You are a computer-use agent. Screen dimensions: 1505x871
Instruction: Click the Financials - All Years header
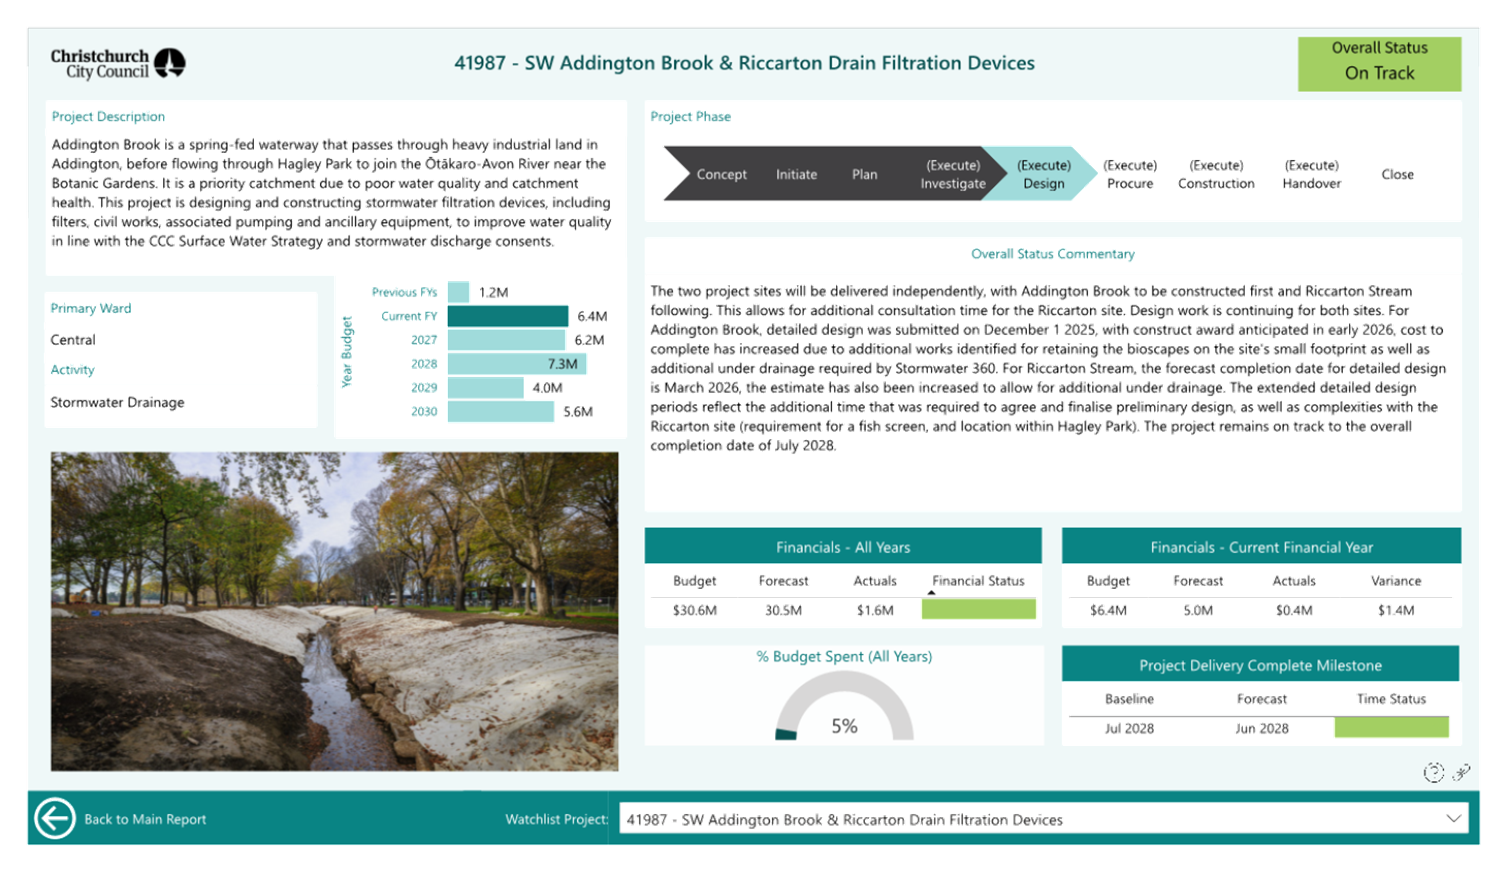pos(843,547)
